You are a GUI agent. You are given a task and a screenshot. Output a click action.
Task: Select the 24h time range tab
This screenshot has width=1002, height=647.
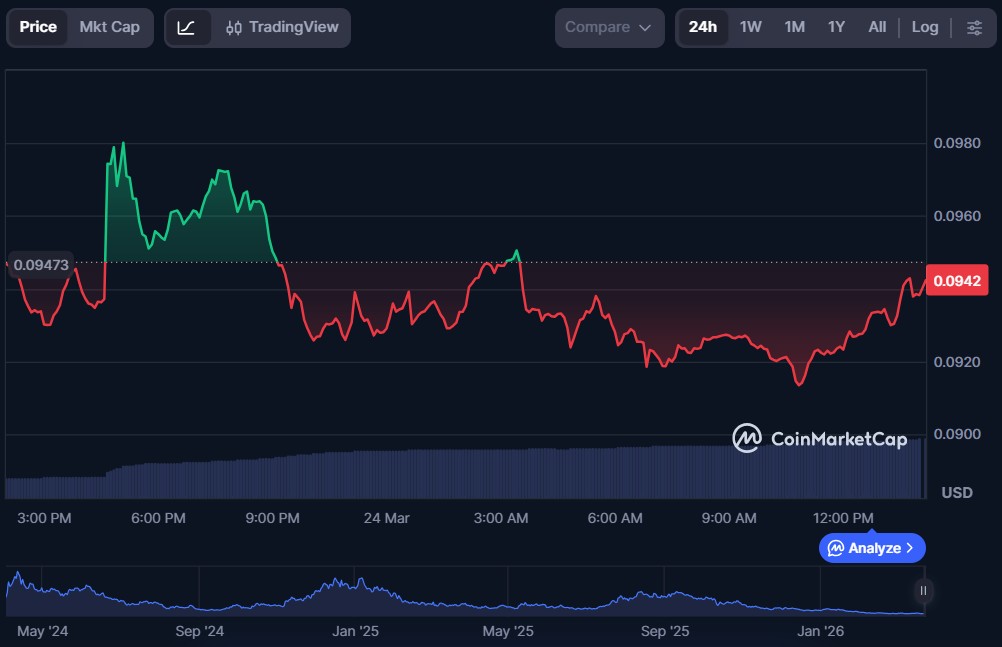pos(703,27)
